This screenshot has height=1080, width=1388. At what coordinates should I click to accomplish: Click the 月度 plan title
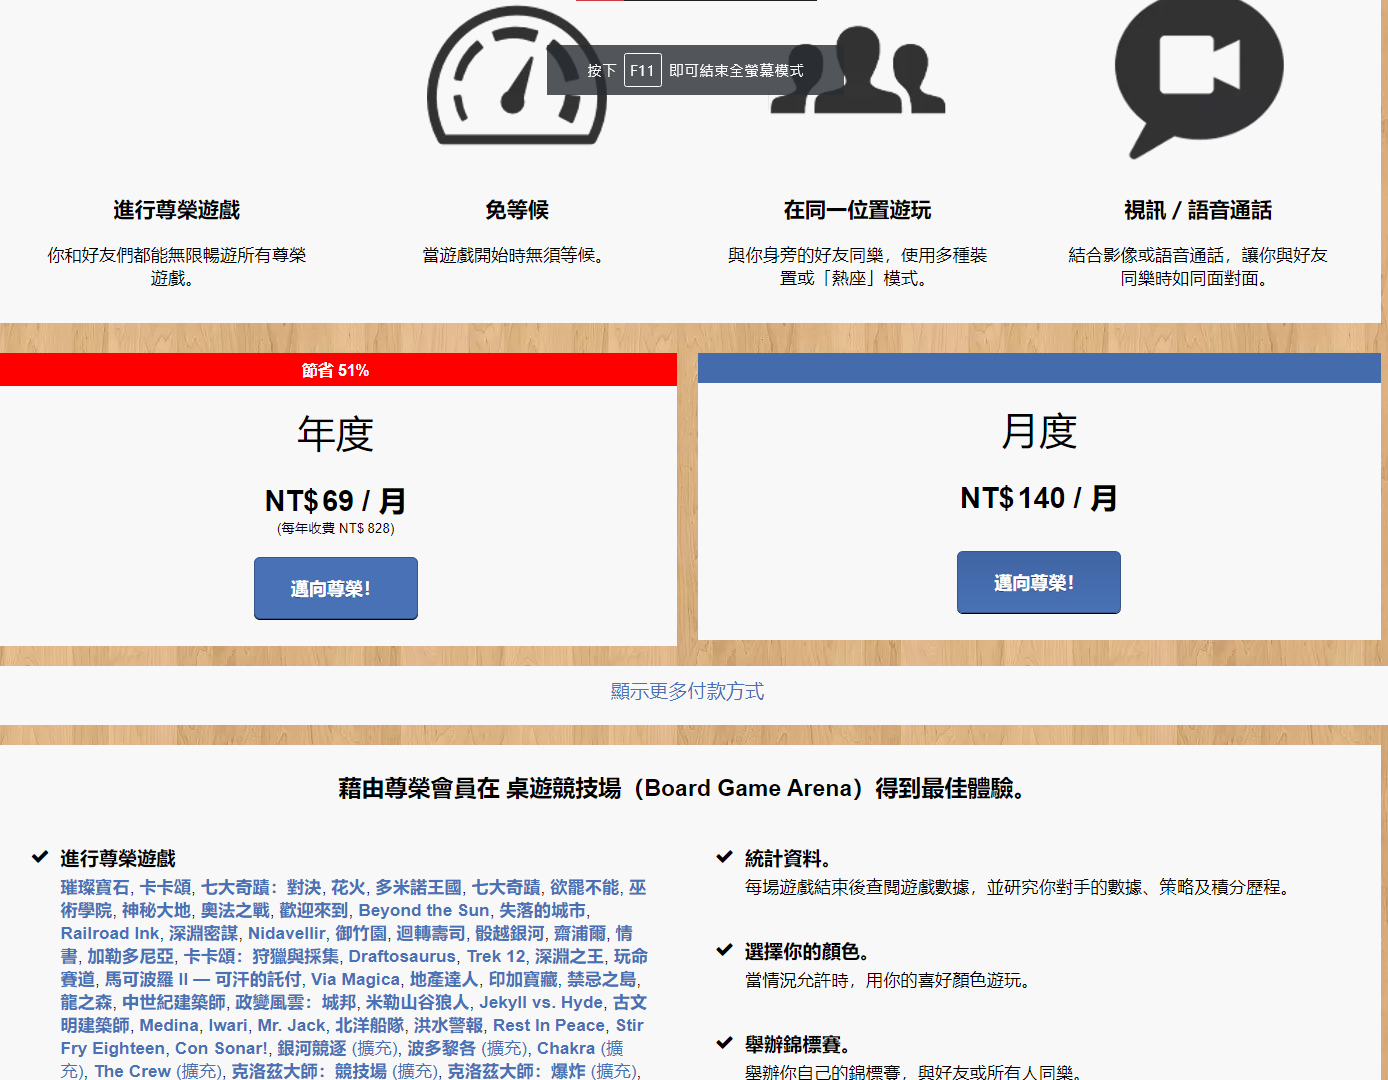(x=1039, y=431)
